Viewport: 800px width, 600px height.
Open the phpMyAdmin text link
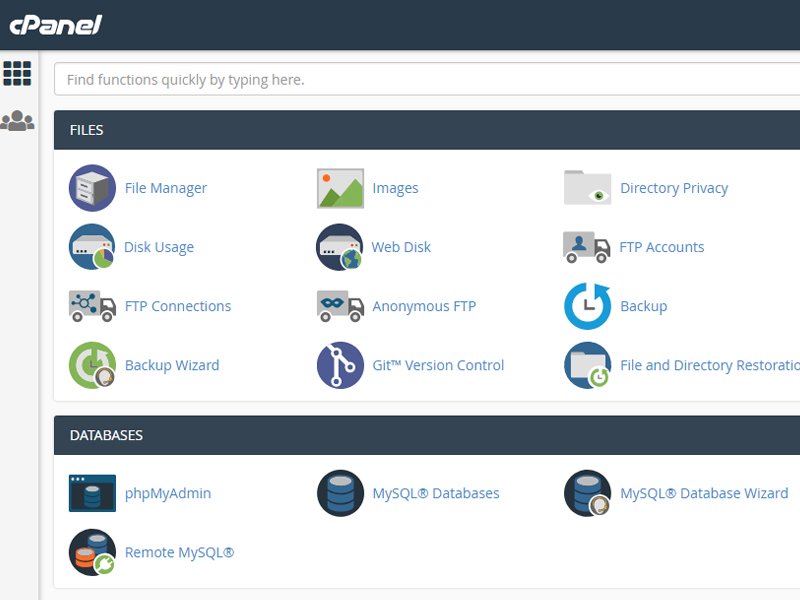point(168,494)
